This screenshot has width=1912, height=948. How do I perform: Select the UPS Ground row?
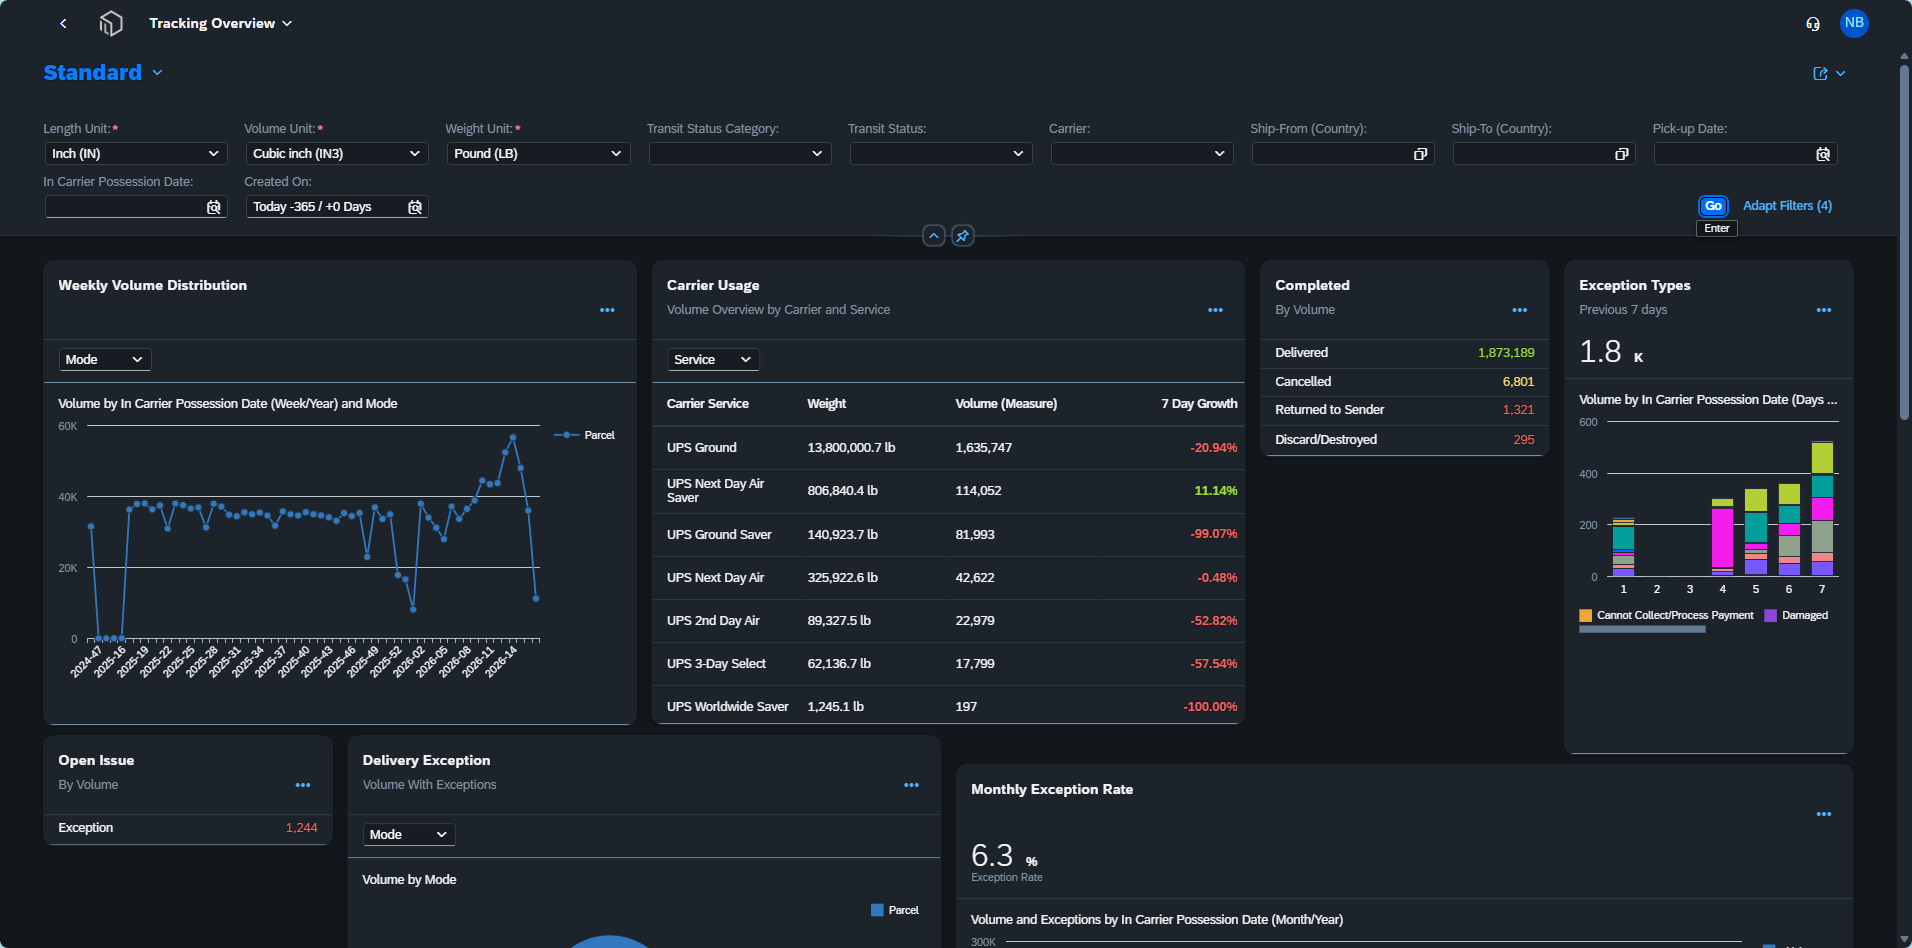click(x=948, y=448)
